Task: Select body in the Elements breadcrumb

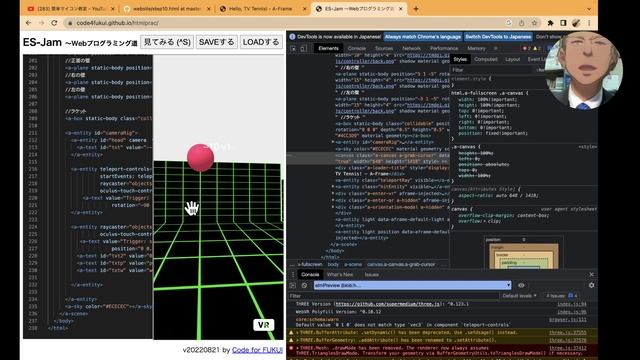Action: 333,264
